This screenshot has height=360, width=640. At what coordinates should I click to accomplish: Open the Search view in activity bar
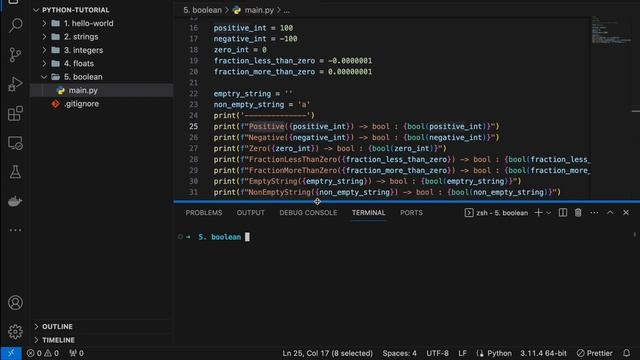point(15,25)
